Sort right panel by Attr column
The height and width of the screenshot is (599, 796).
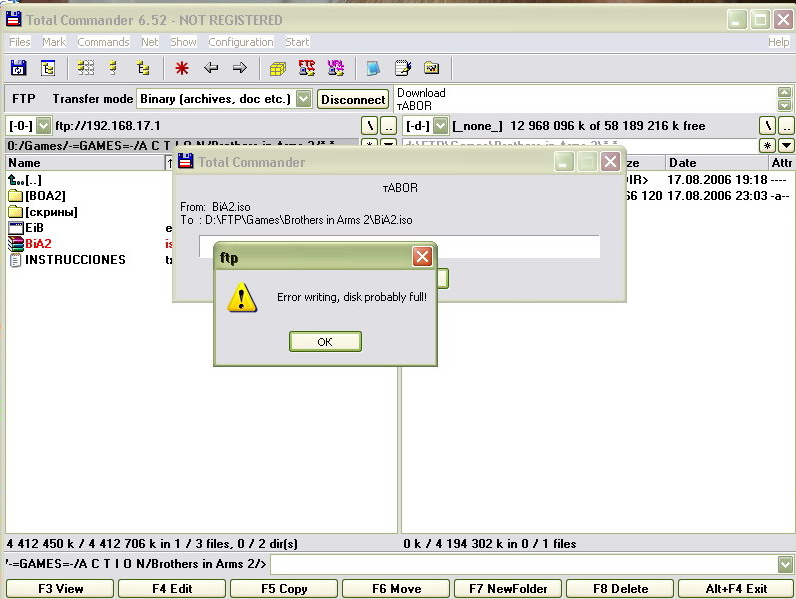tap(781, 163)
